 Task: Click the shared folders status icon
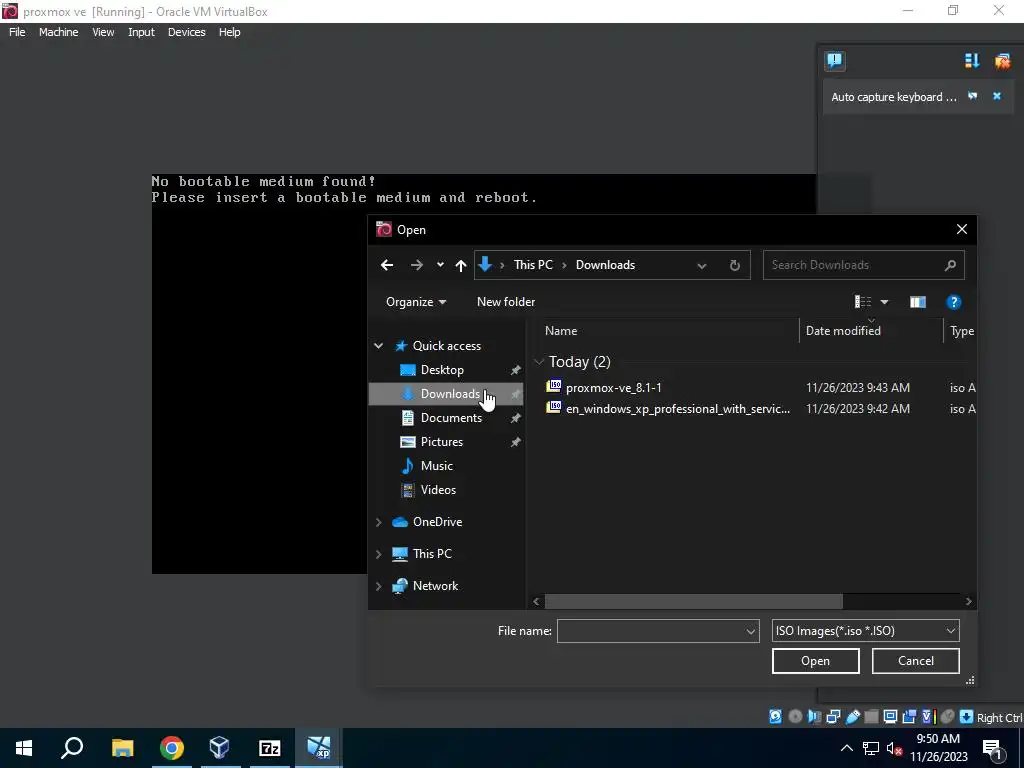point(871,716)
